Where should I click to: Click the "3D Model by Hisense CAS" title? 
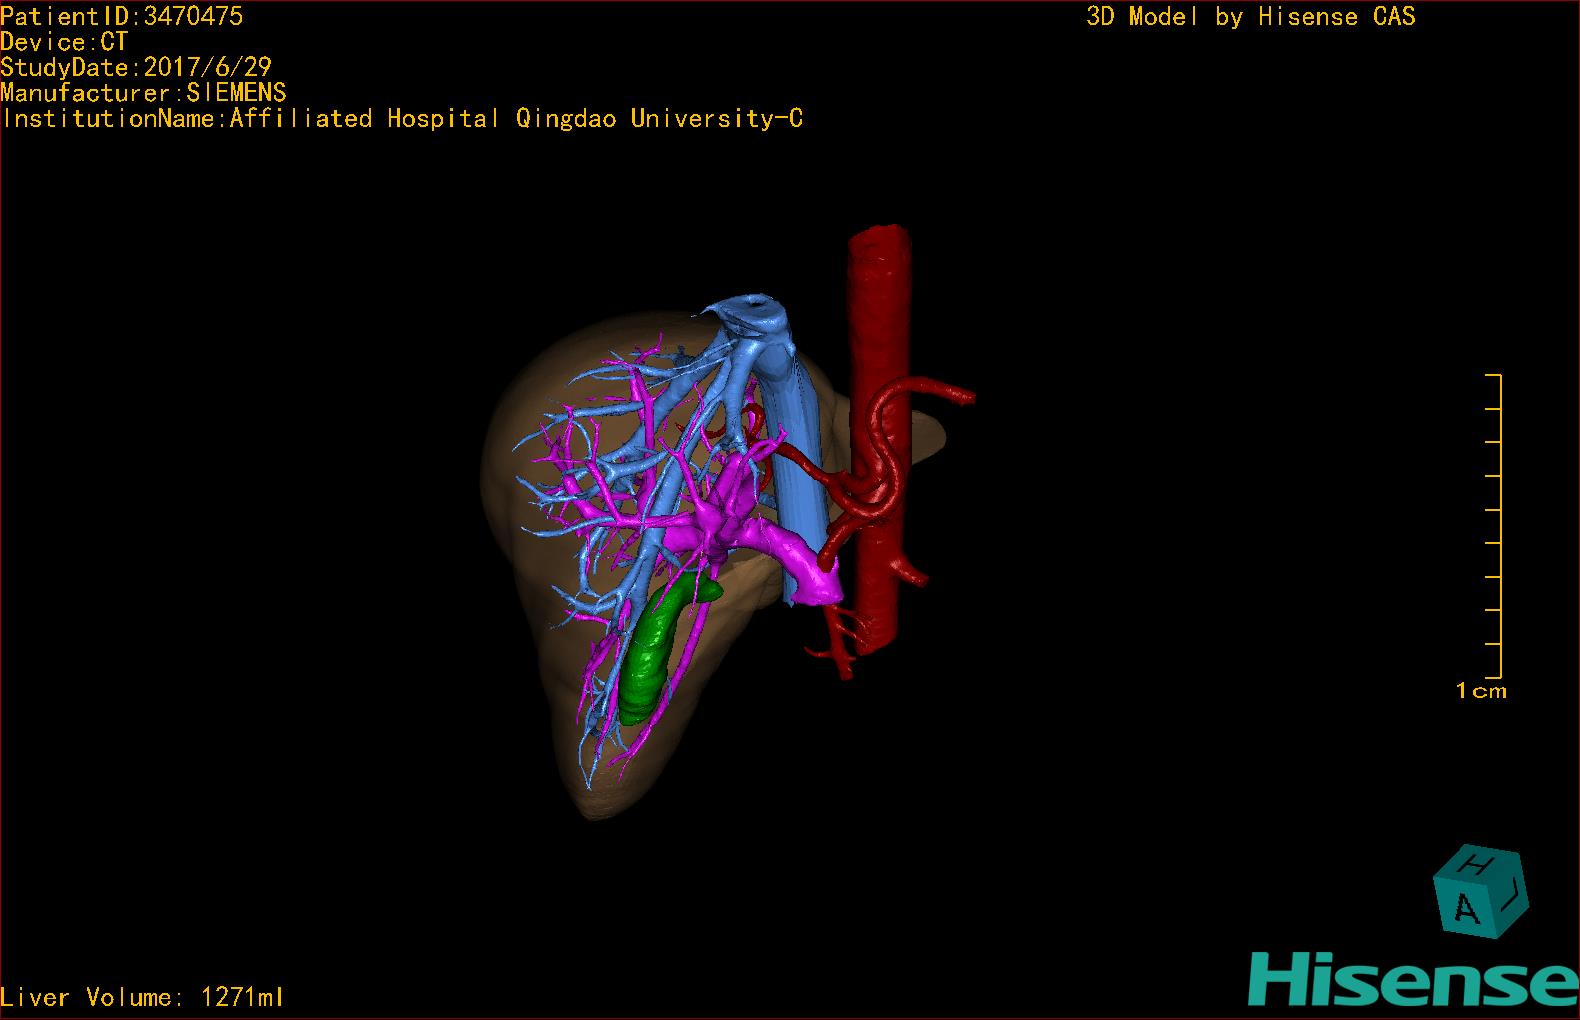(x=1250, y=17)
